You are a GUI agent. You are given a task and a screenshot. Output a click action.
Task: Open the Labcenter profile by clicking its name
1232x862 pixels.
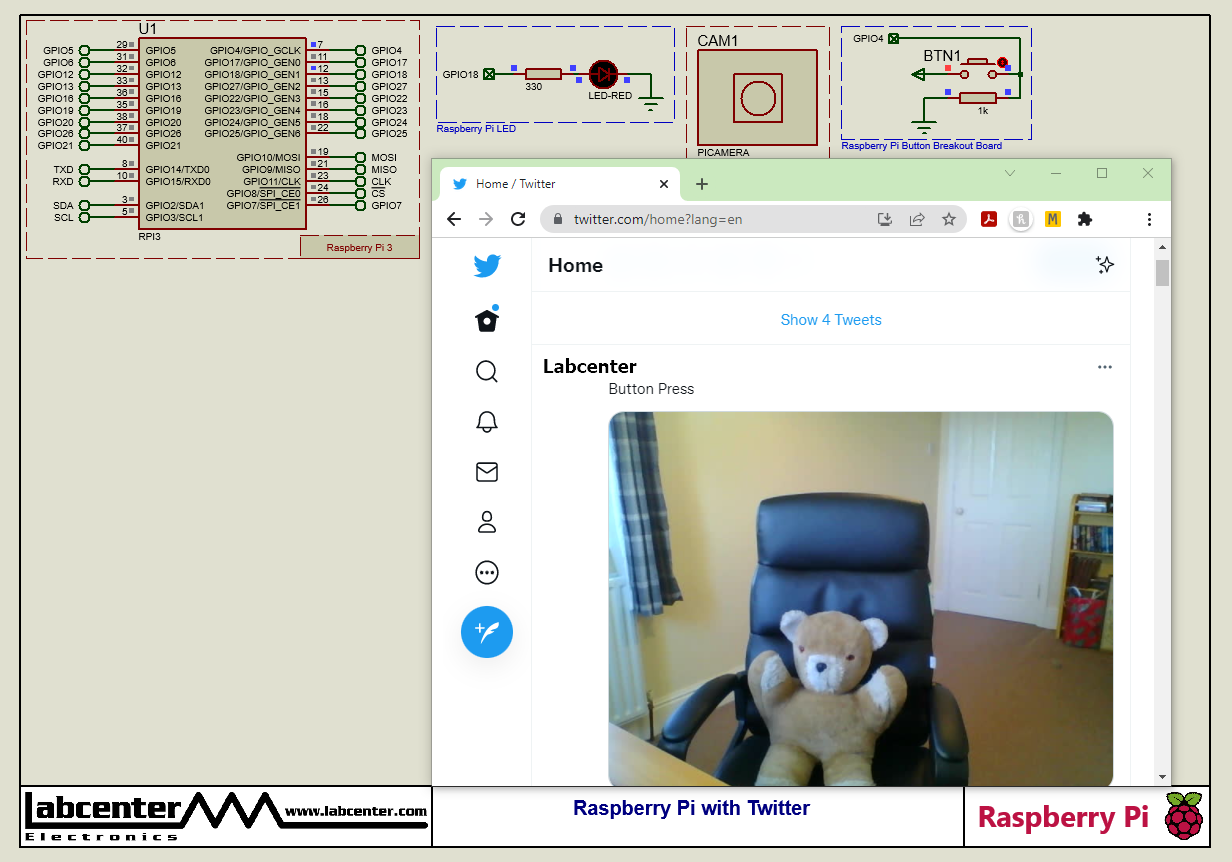click(x=590, y=366)
